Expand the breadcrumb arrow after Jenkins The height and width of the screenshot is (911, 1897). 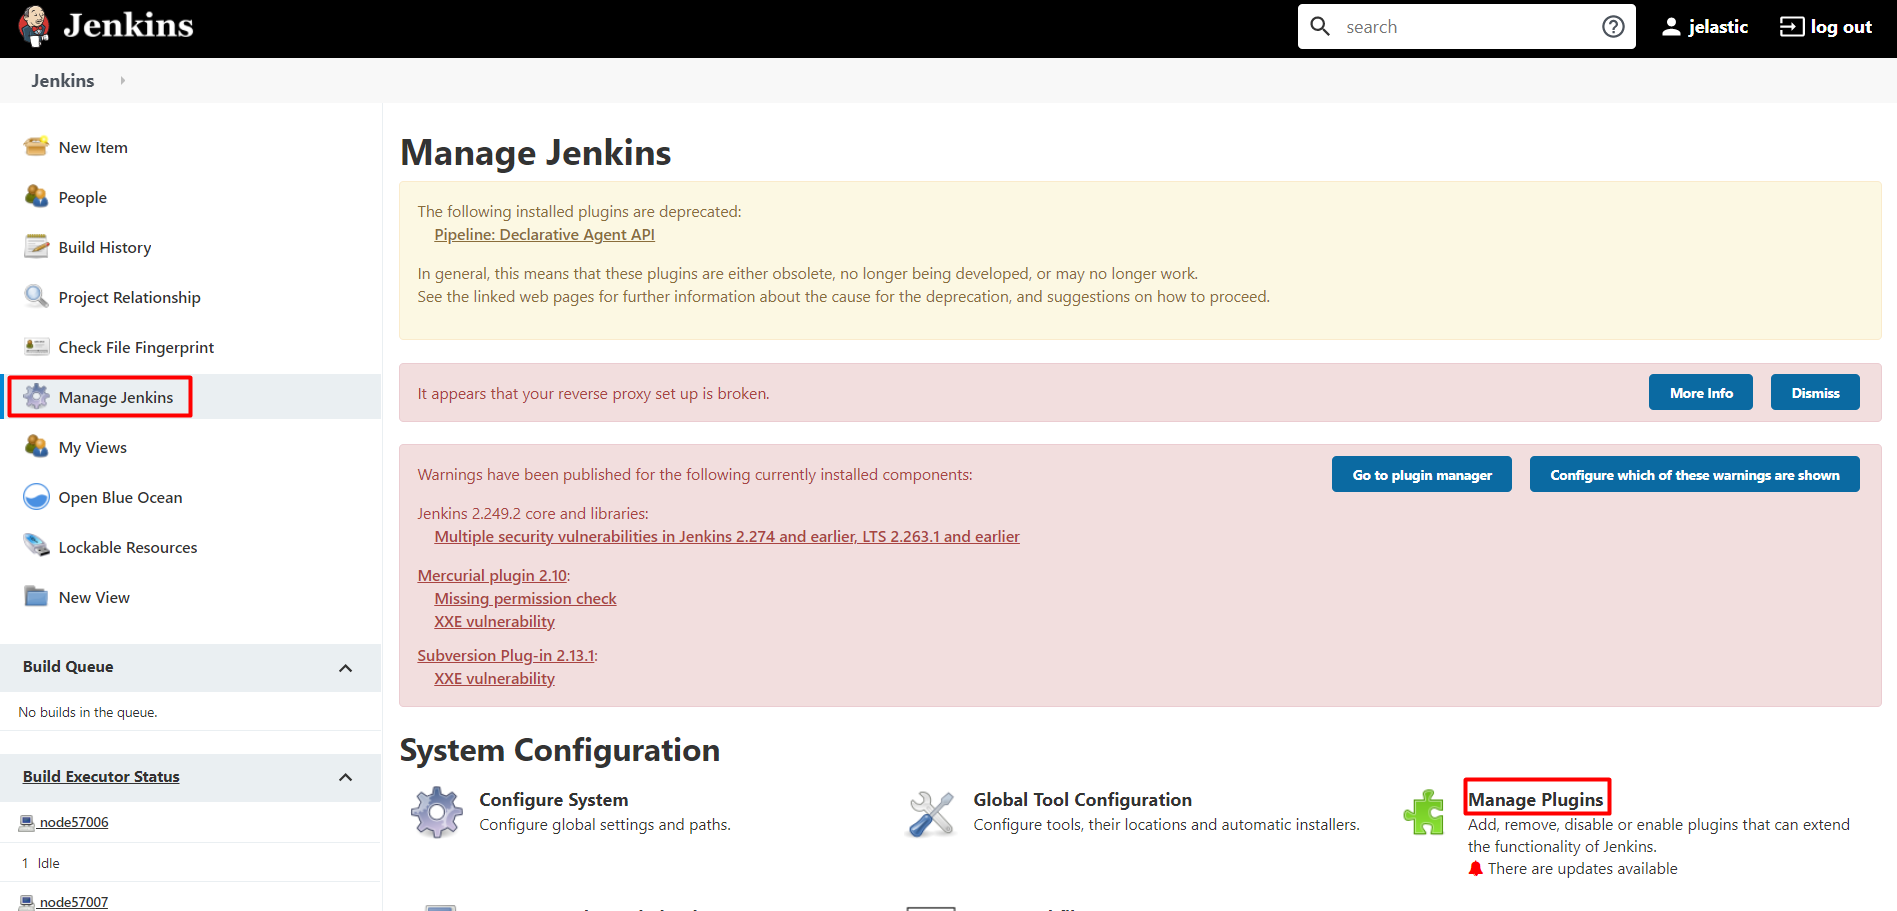point(121,80)
